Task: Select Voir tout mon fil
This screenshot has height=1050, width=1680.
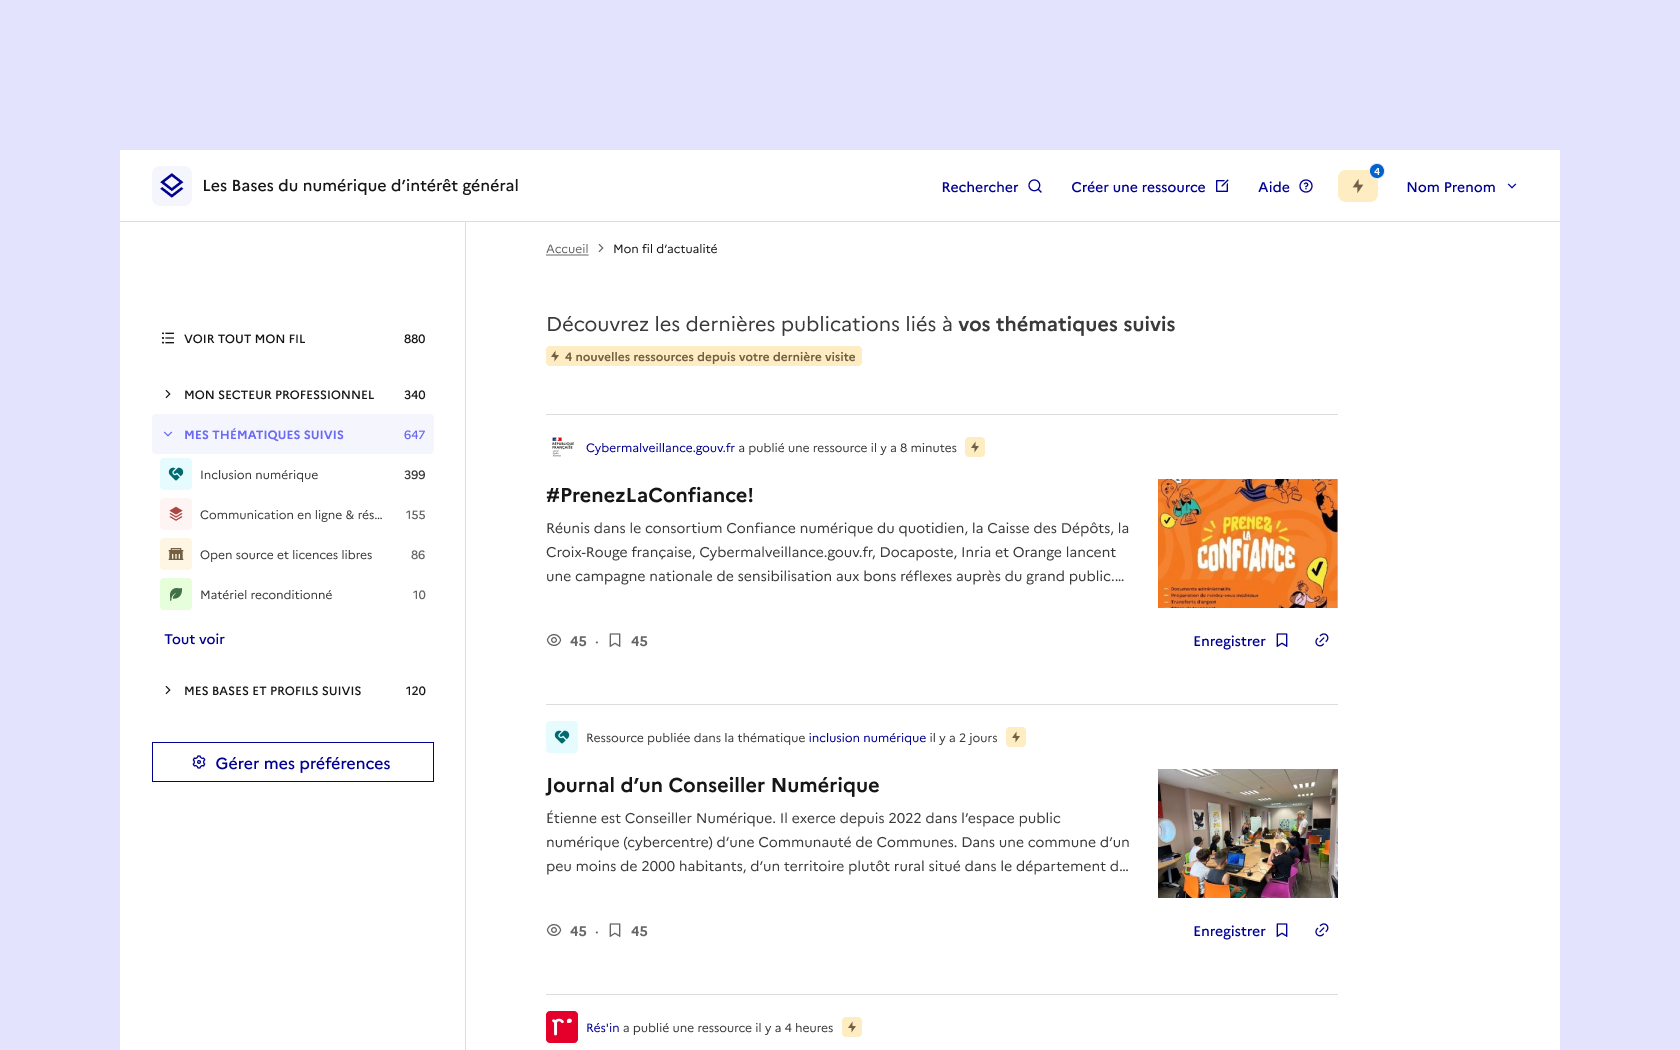Action: click(x=244, y=339)
